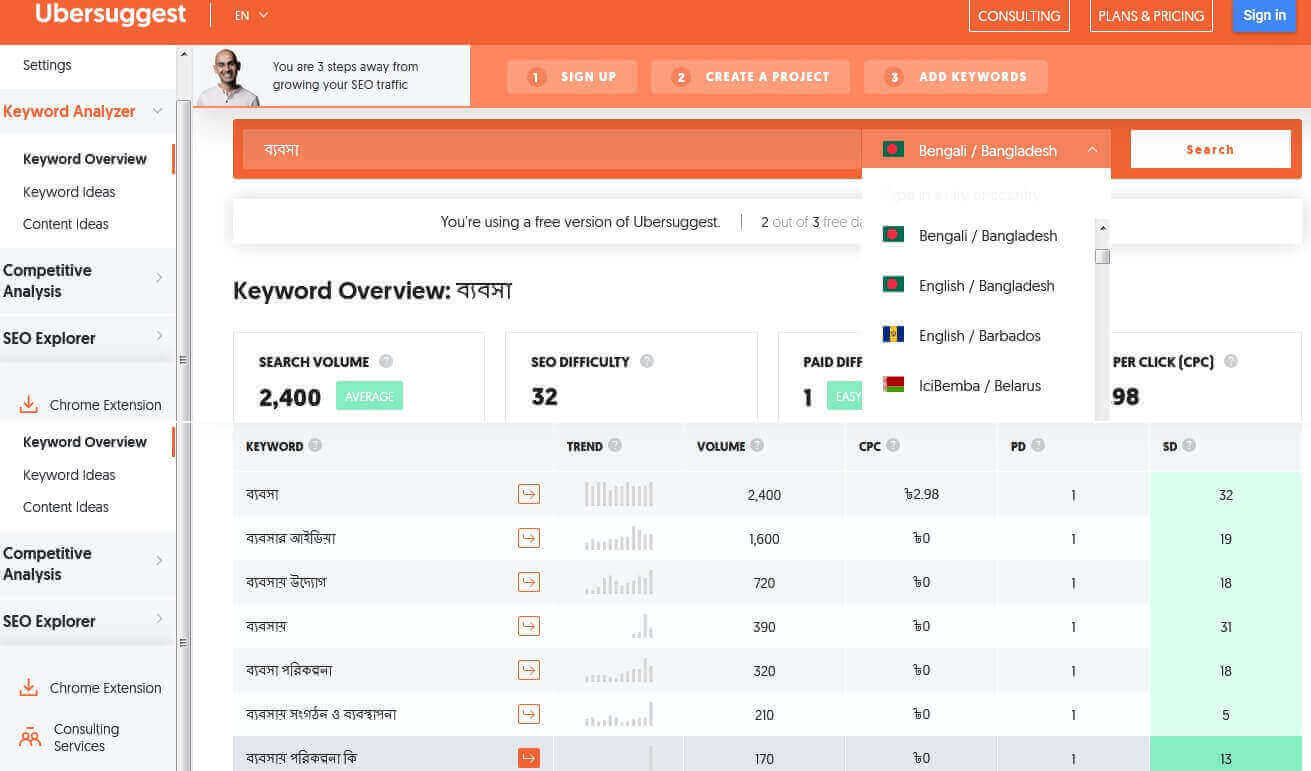
Task: Click help icon beside CPC column header
Action: pyautogui.click(x=893, y=446)
